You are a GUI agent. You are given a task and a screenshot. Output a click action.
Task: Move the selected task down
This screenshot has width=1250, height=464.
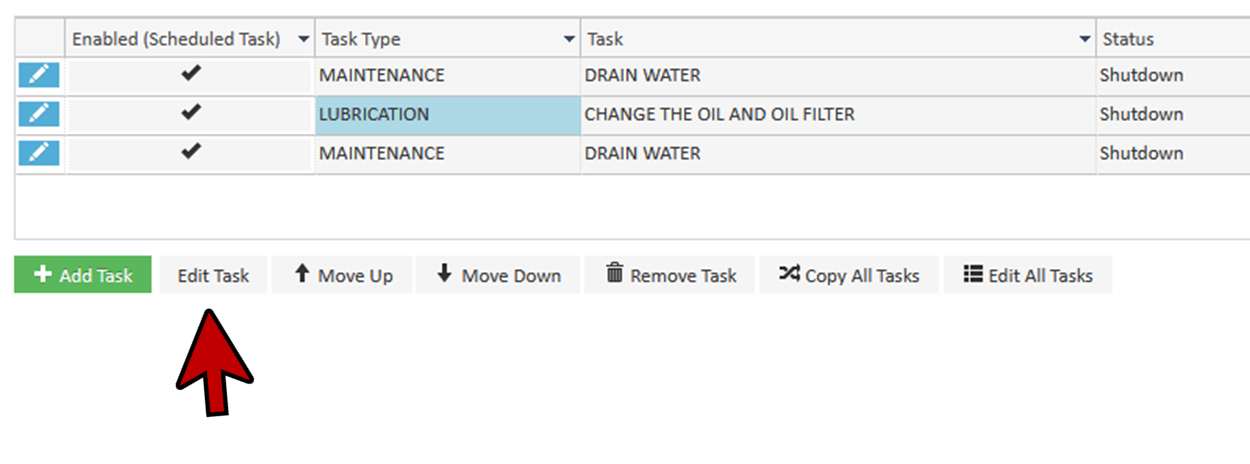498,275
